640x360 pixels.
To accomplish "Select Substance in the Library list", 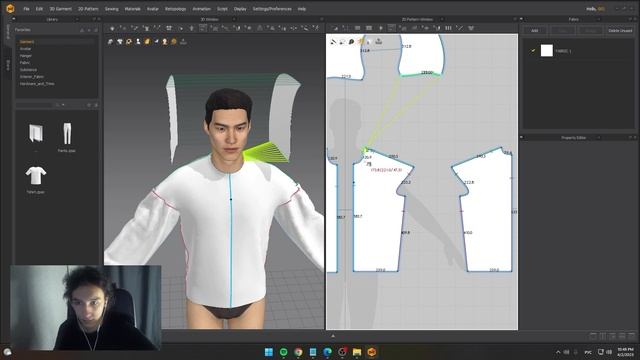I will point(28,69).
